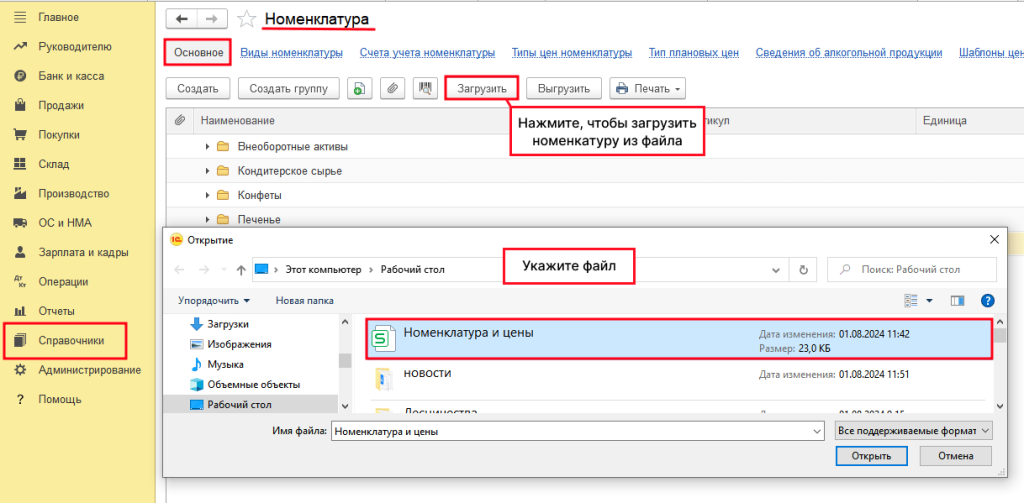Open the supported file formats dropdown

(x=912, y=430)
